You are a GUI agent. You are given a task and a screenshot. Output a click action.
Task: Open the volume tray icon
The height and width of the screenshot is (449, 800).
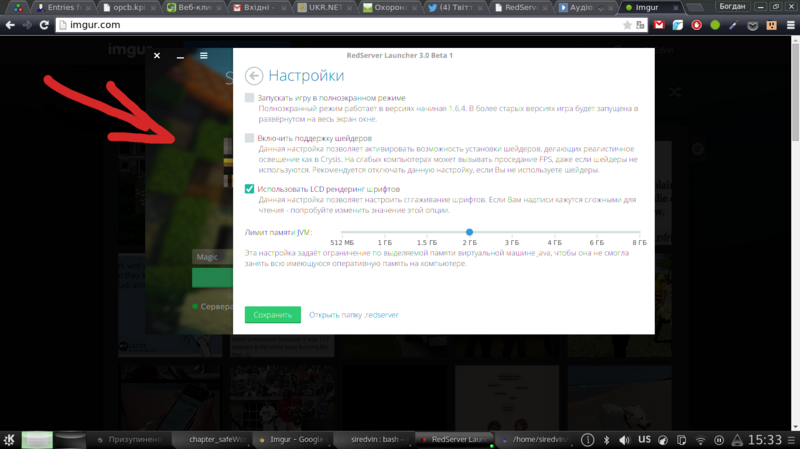[x=624, y=440]
